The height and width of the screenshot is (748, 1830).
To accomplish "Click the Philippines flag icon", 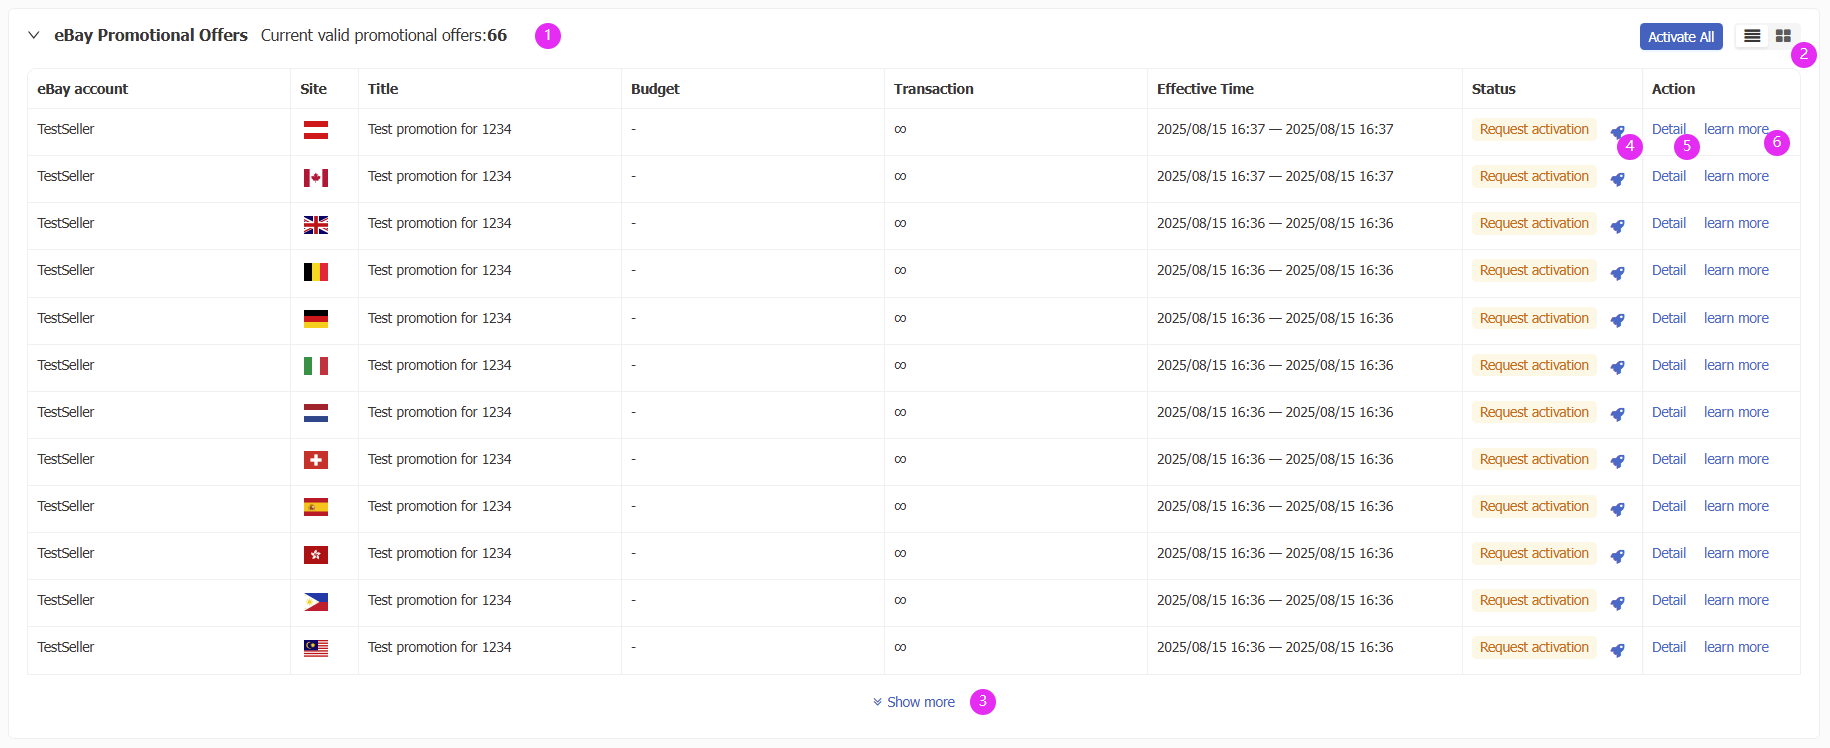I will pos(316,602).
